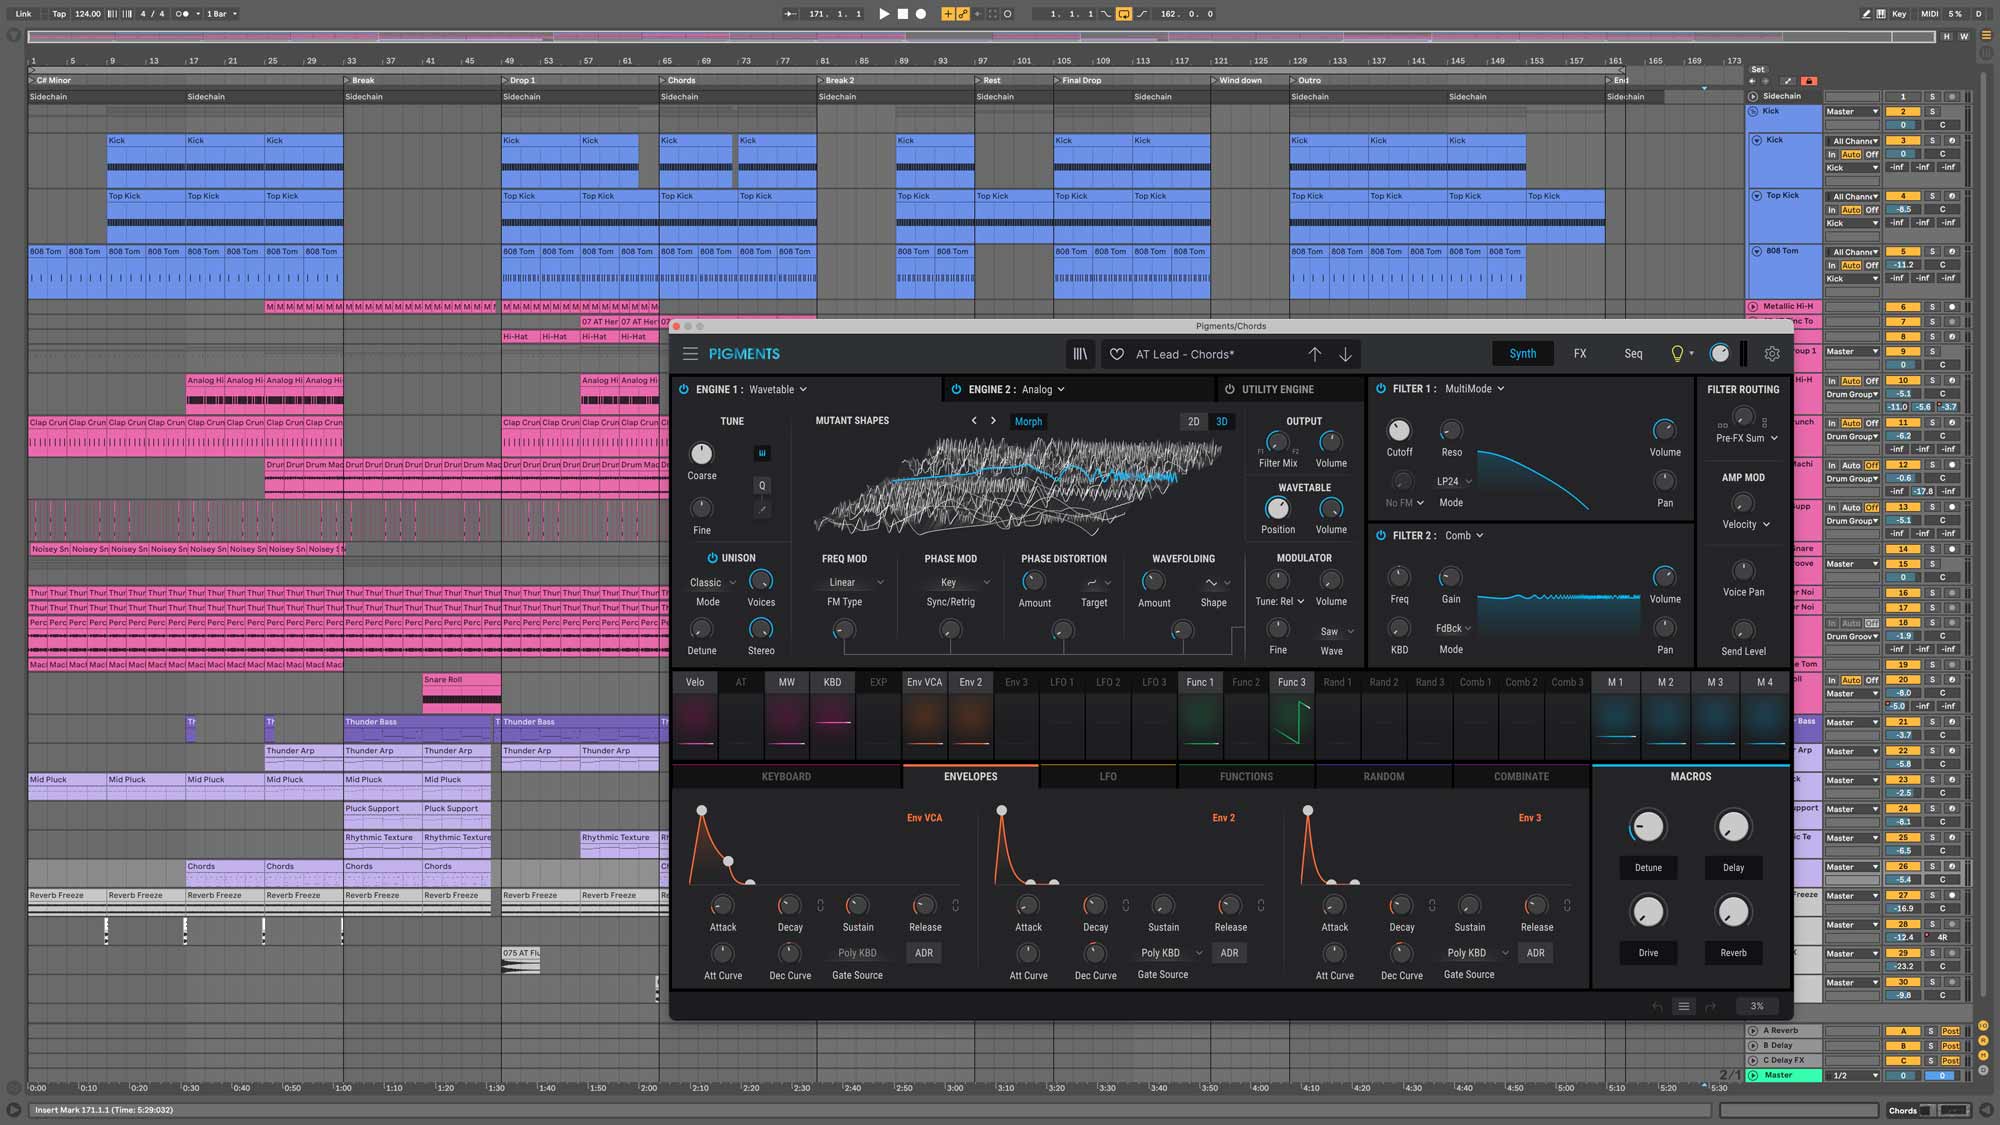This screenshot has width=2000, height=1125.
Task: Expand Filter 1 MultiMode dropdown
Action: (x=1474, y=389)
